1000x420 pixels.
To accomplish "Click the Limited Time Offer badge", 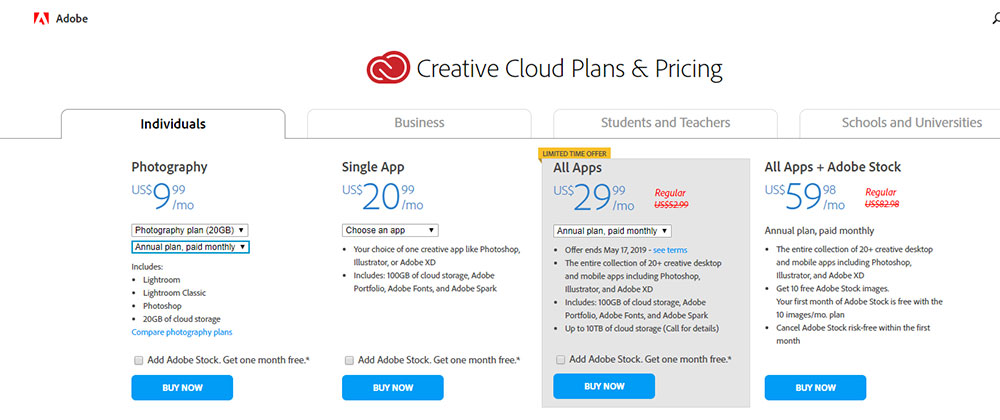I will (574, 154).
